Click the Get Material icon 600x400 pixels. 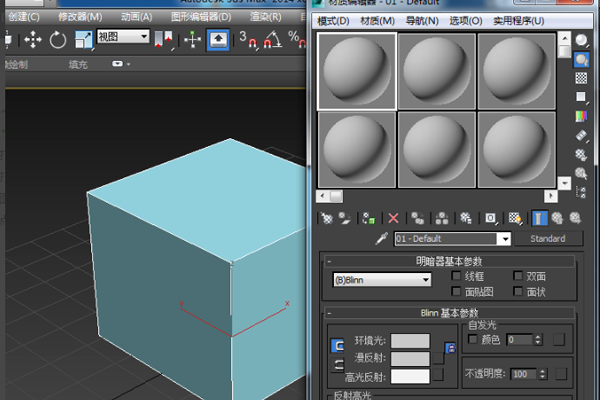[326, 217]
